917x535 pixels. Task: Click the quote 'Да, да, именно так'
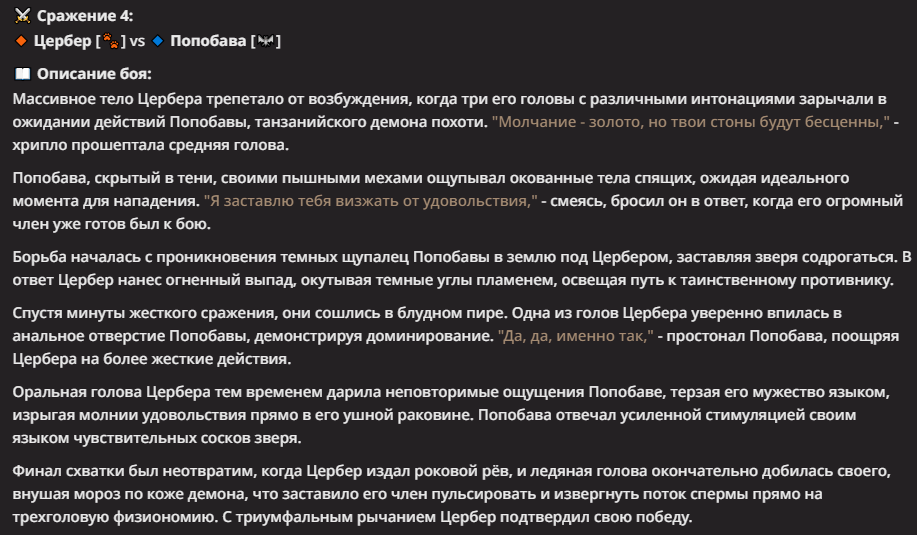[x=575, y=336]
